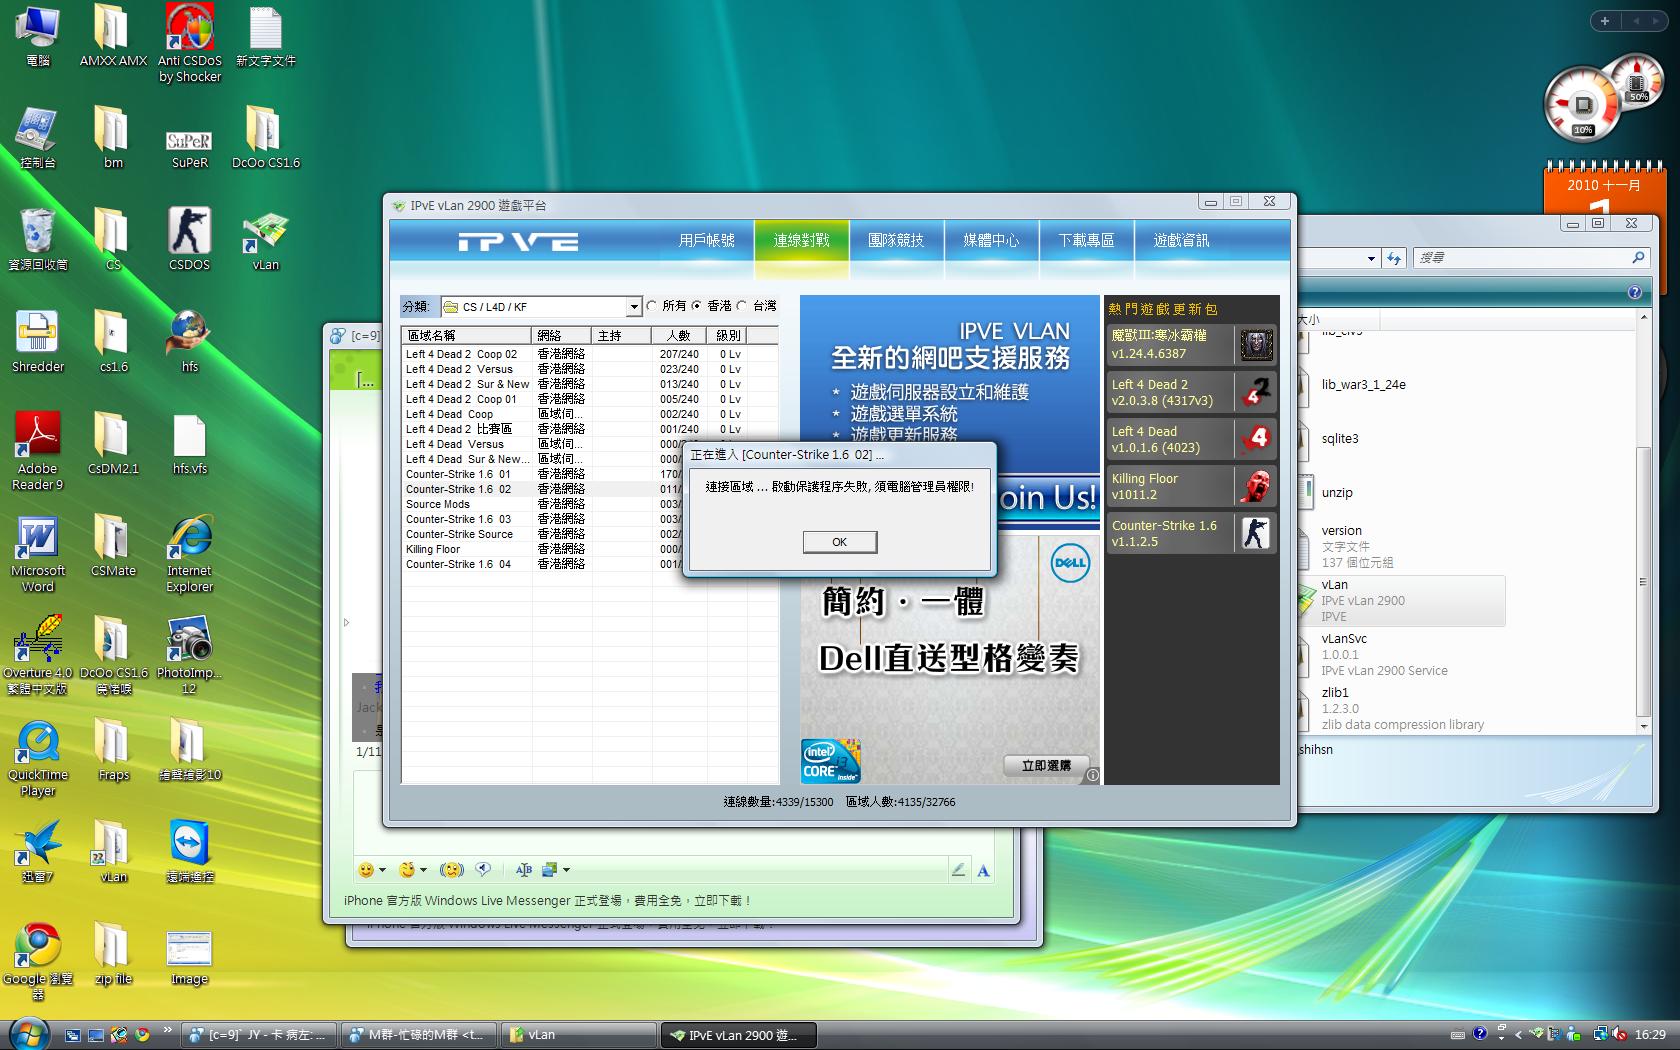Open the CSDOS desktop shortcut icon
Viewport: 1680px width, 1050px height.
click(x=189, y=233)
